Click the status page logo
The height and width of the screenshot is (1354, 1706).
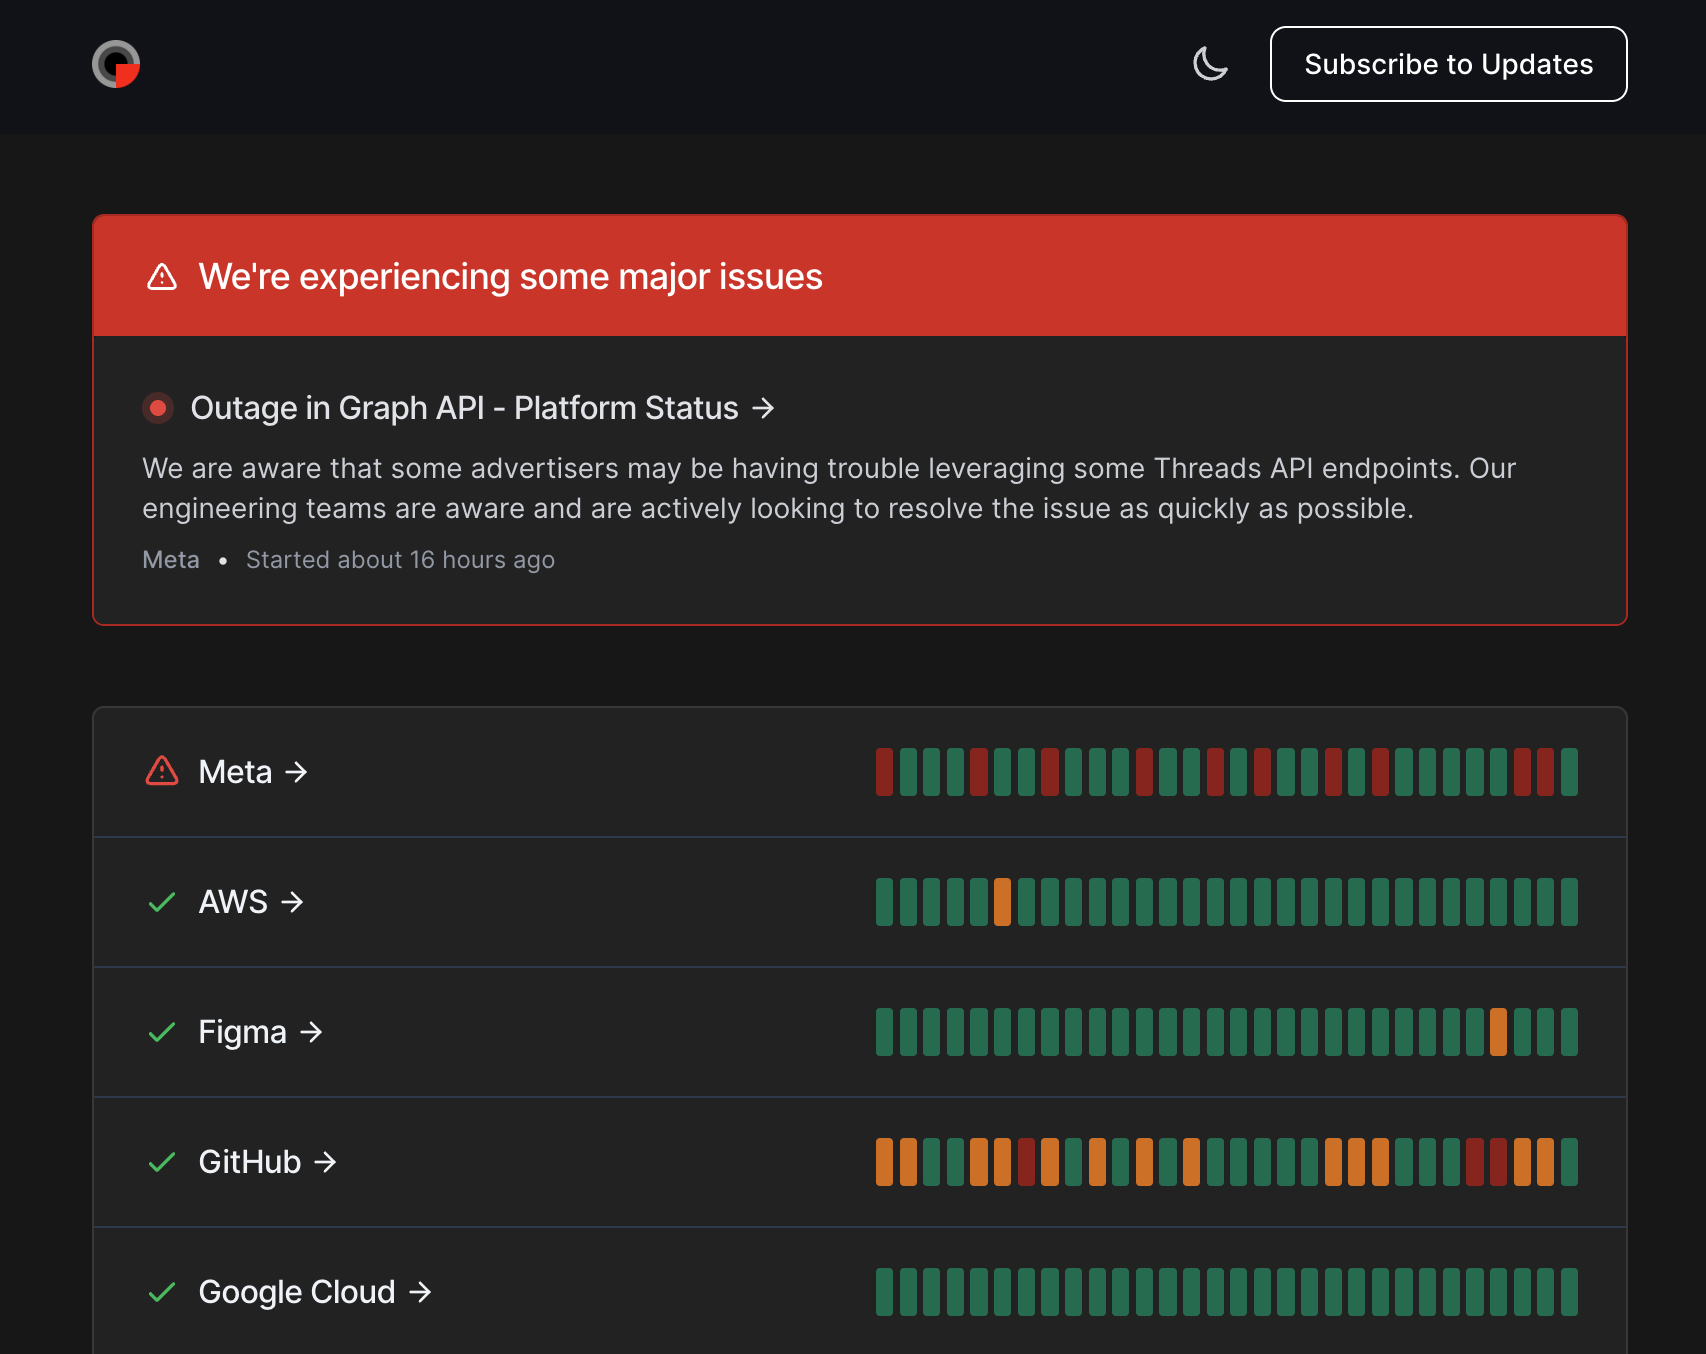(116, 64)
